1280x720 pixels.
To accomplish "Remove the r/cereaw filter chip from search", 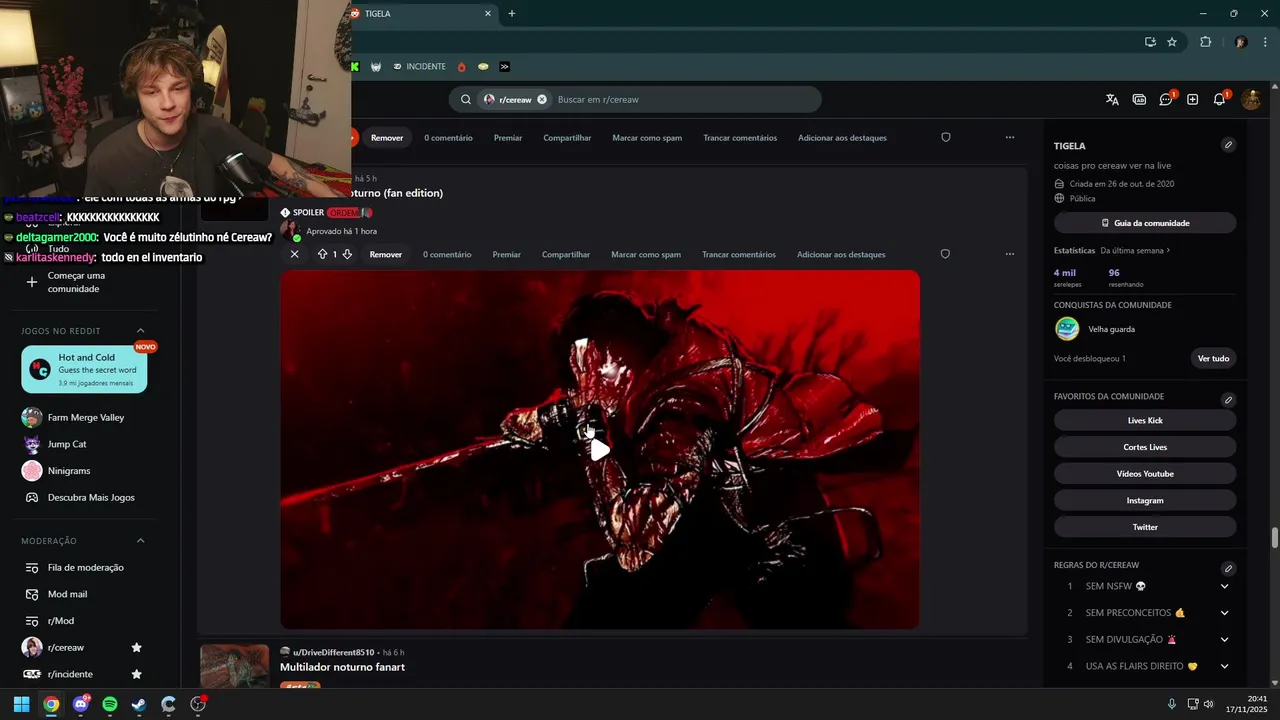I will coord(542,99).
